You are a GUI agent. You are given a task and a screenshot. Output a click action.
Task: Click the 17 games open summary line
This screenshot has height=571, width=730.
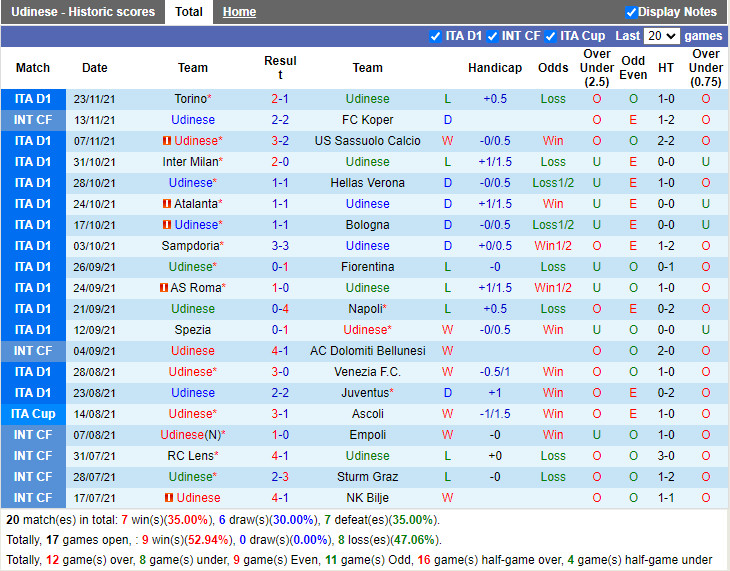[x=224, y=540]
